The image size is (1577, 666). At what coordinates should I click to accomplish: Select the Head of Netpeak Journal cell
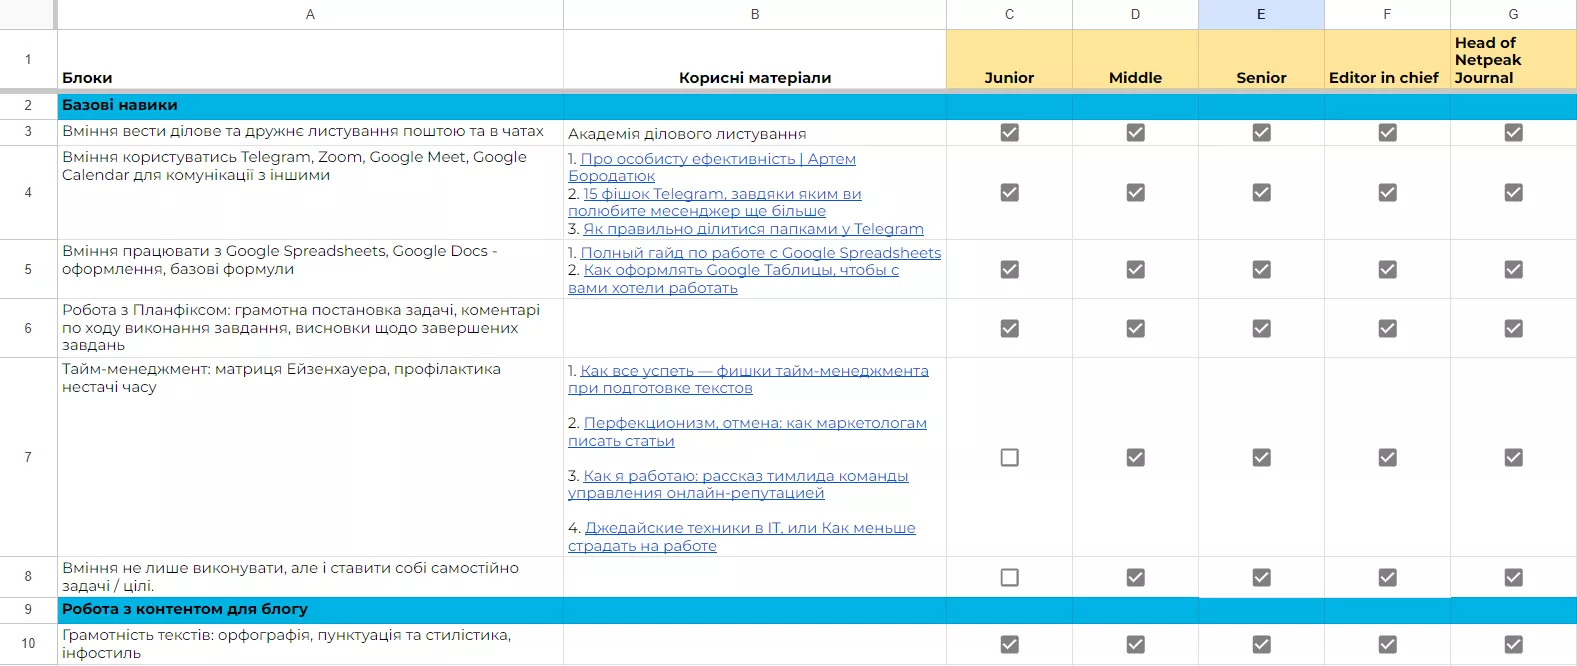pyautogui.click(x=1513, y=59)
